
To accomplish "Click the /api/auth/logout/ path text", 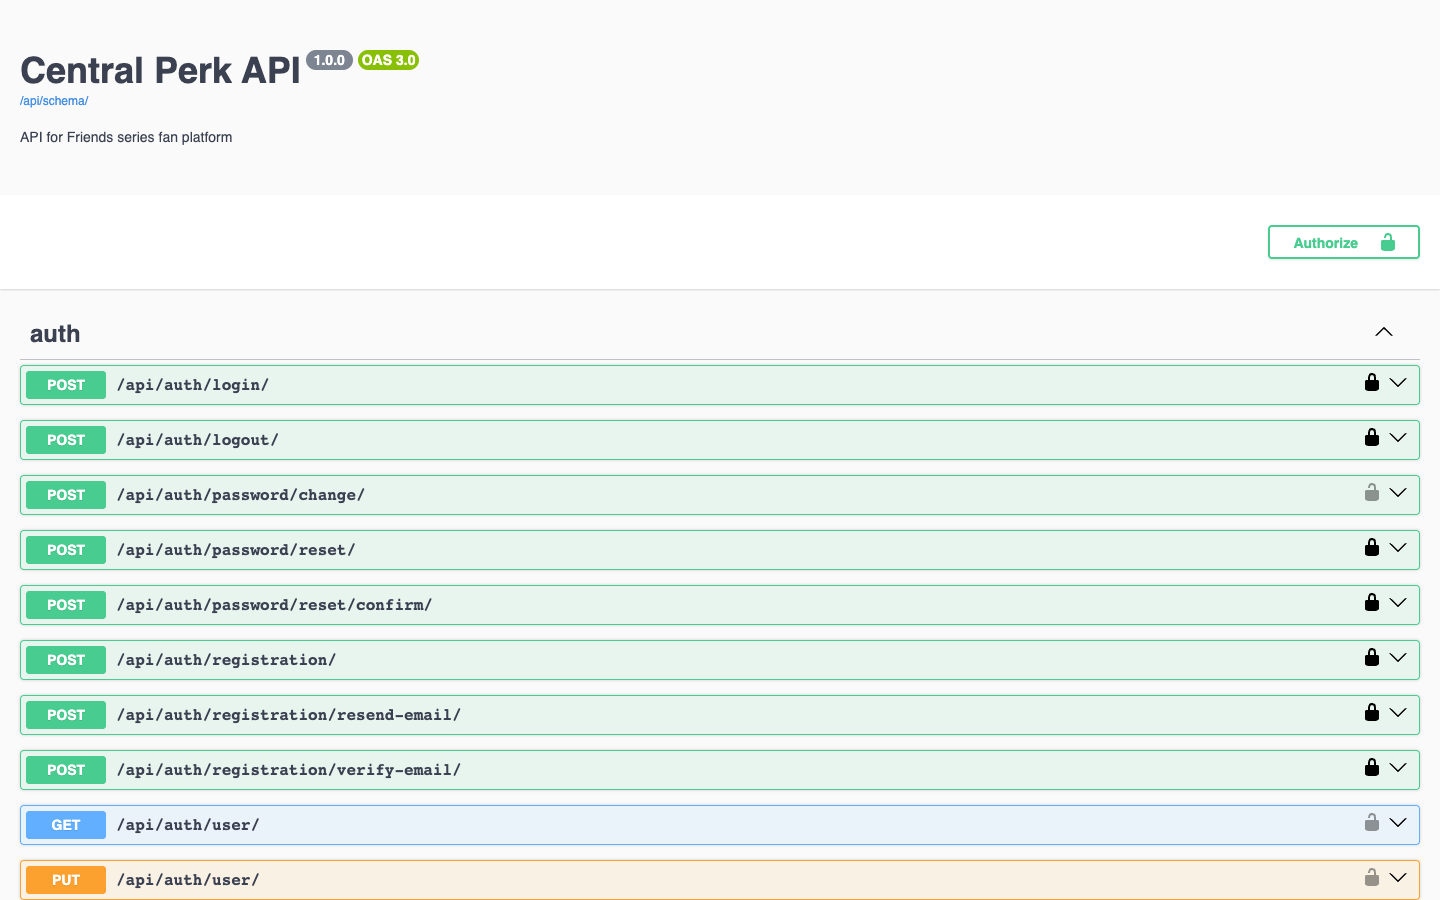I will point(198,440).
